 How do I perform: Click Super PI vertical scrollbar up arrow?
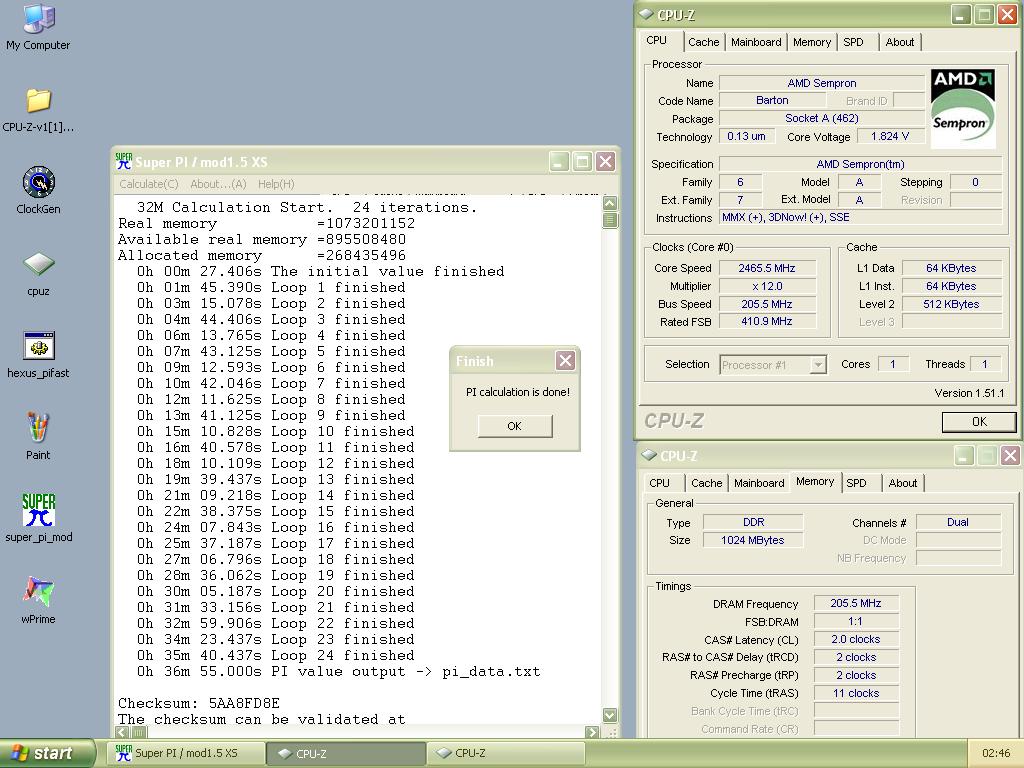tap(610, 203)
